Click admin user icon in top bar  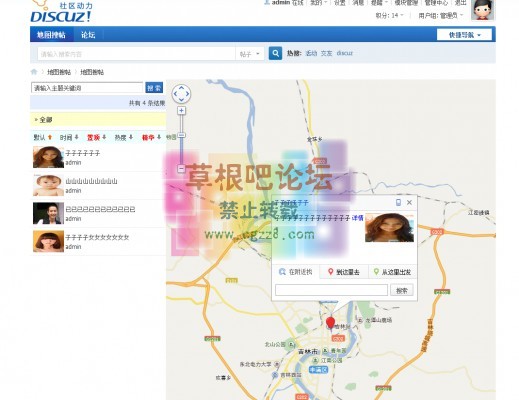pyautogui.click(x=267, y=3)
